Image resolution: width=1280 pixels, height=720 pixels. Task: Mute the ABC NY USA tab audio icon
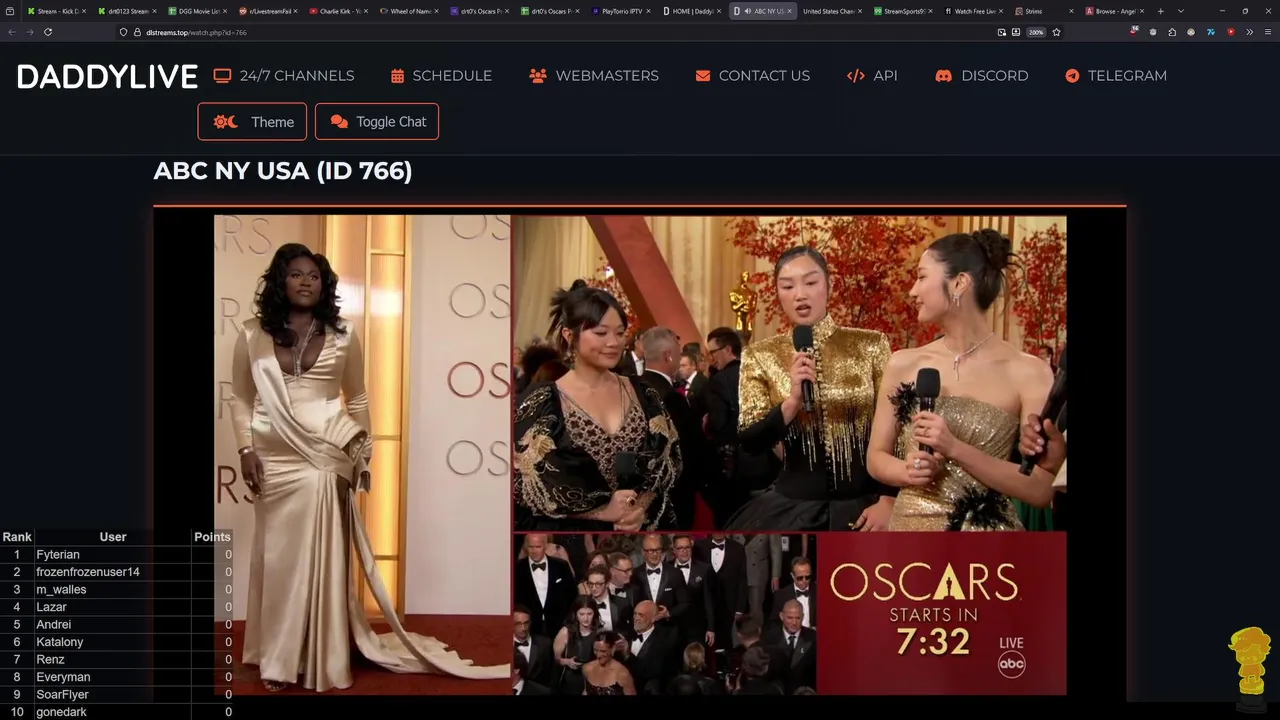748,11
